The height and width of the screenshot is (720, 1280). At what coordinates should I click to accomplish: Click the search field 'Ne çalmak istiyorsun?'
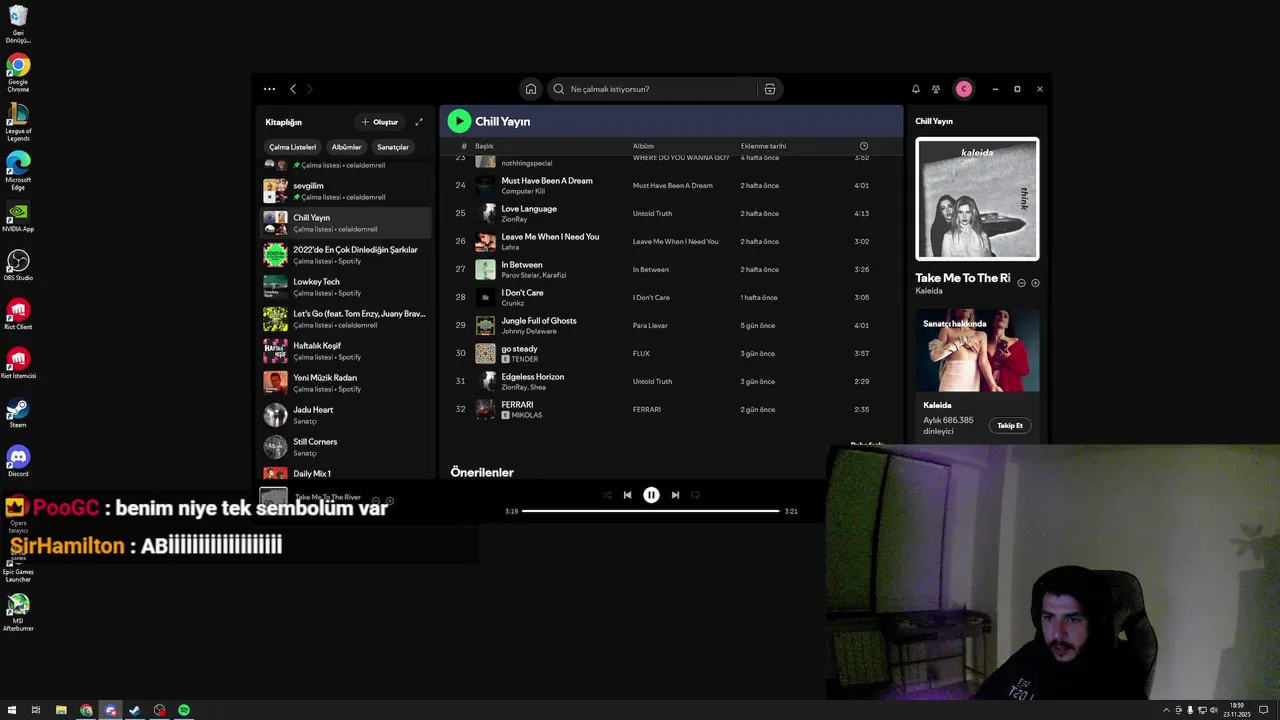coord(650,89)
